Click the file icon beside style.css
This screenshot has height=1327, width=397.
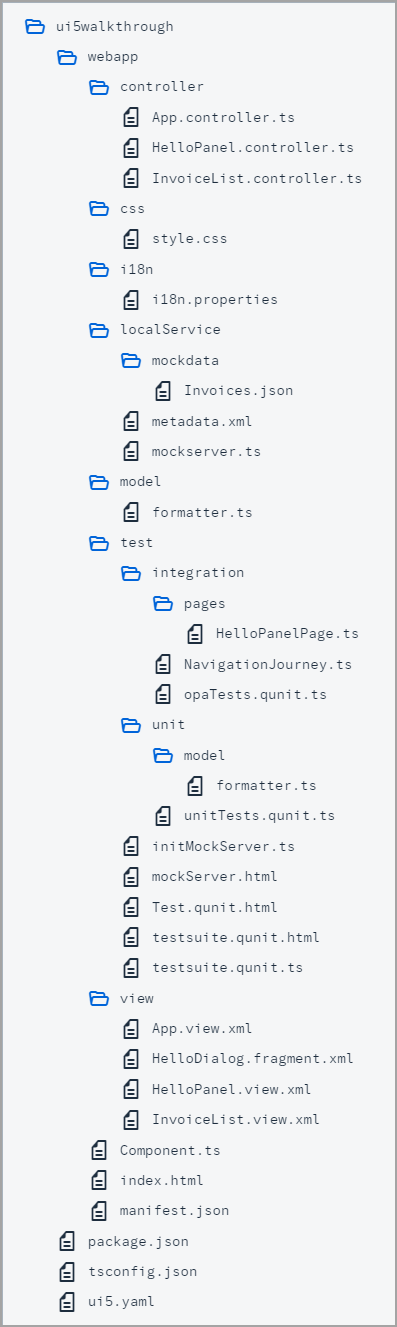click(x=131, y=239)
